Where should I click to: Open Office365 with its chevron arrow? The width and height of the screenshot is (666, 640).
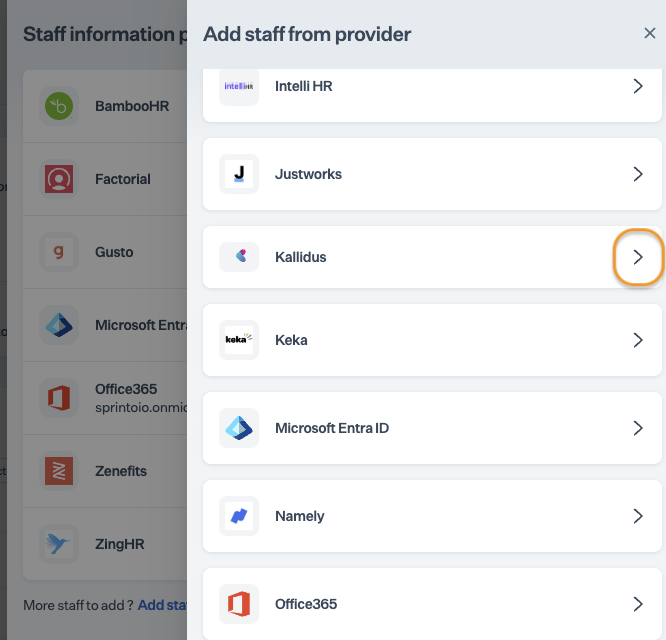(638, 603)
